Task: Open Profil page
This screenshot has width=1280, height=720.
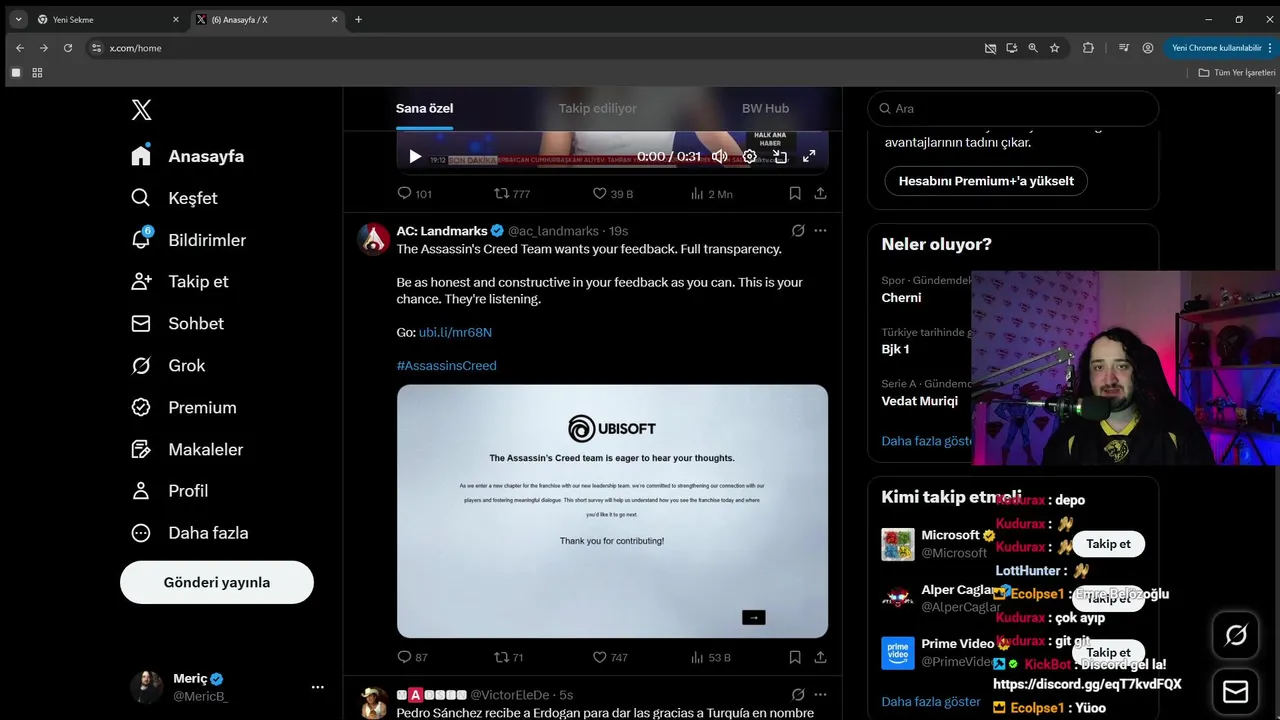Action: (x=170, y=490)
